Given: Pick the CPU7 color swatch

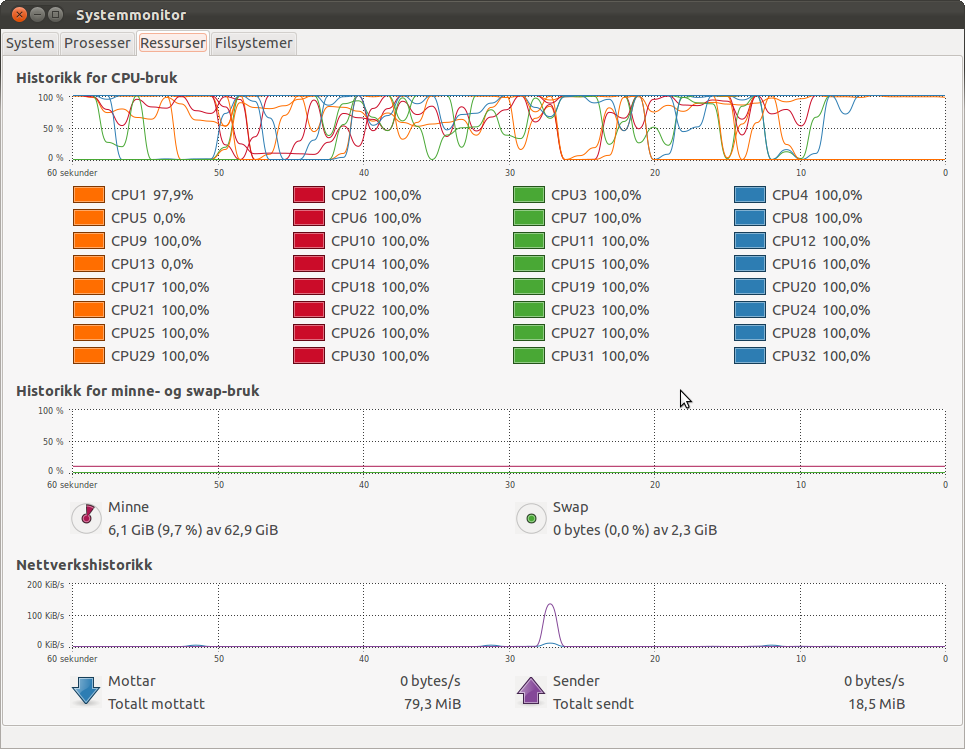Looking at the screenshot, I should point(529,218).
